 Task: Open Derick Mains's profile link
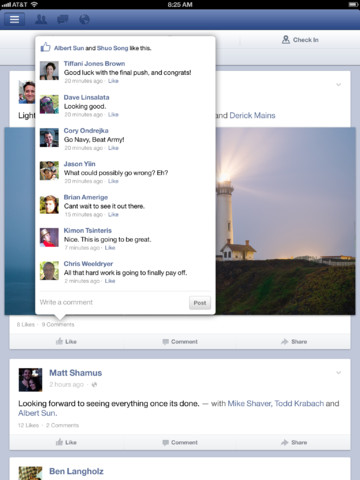252,116
